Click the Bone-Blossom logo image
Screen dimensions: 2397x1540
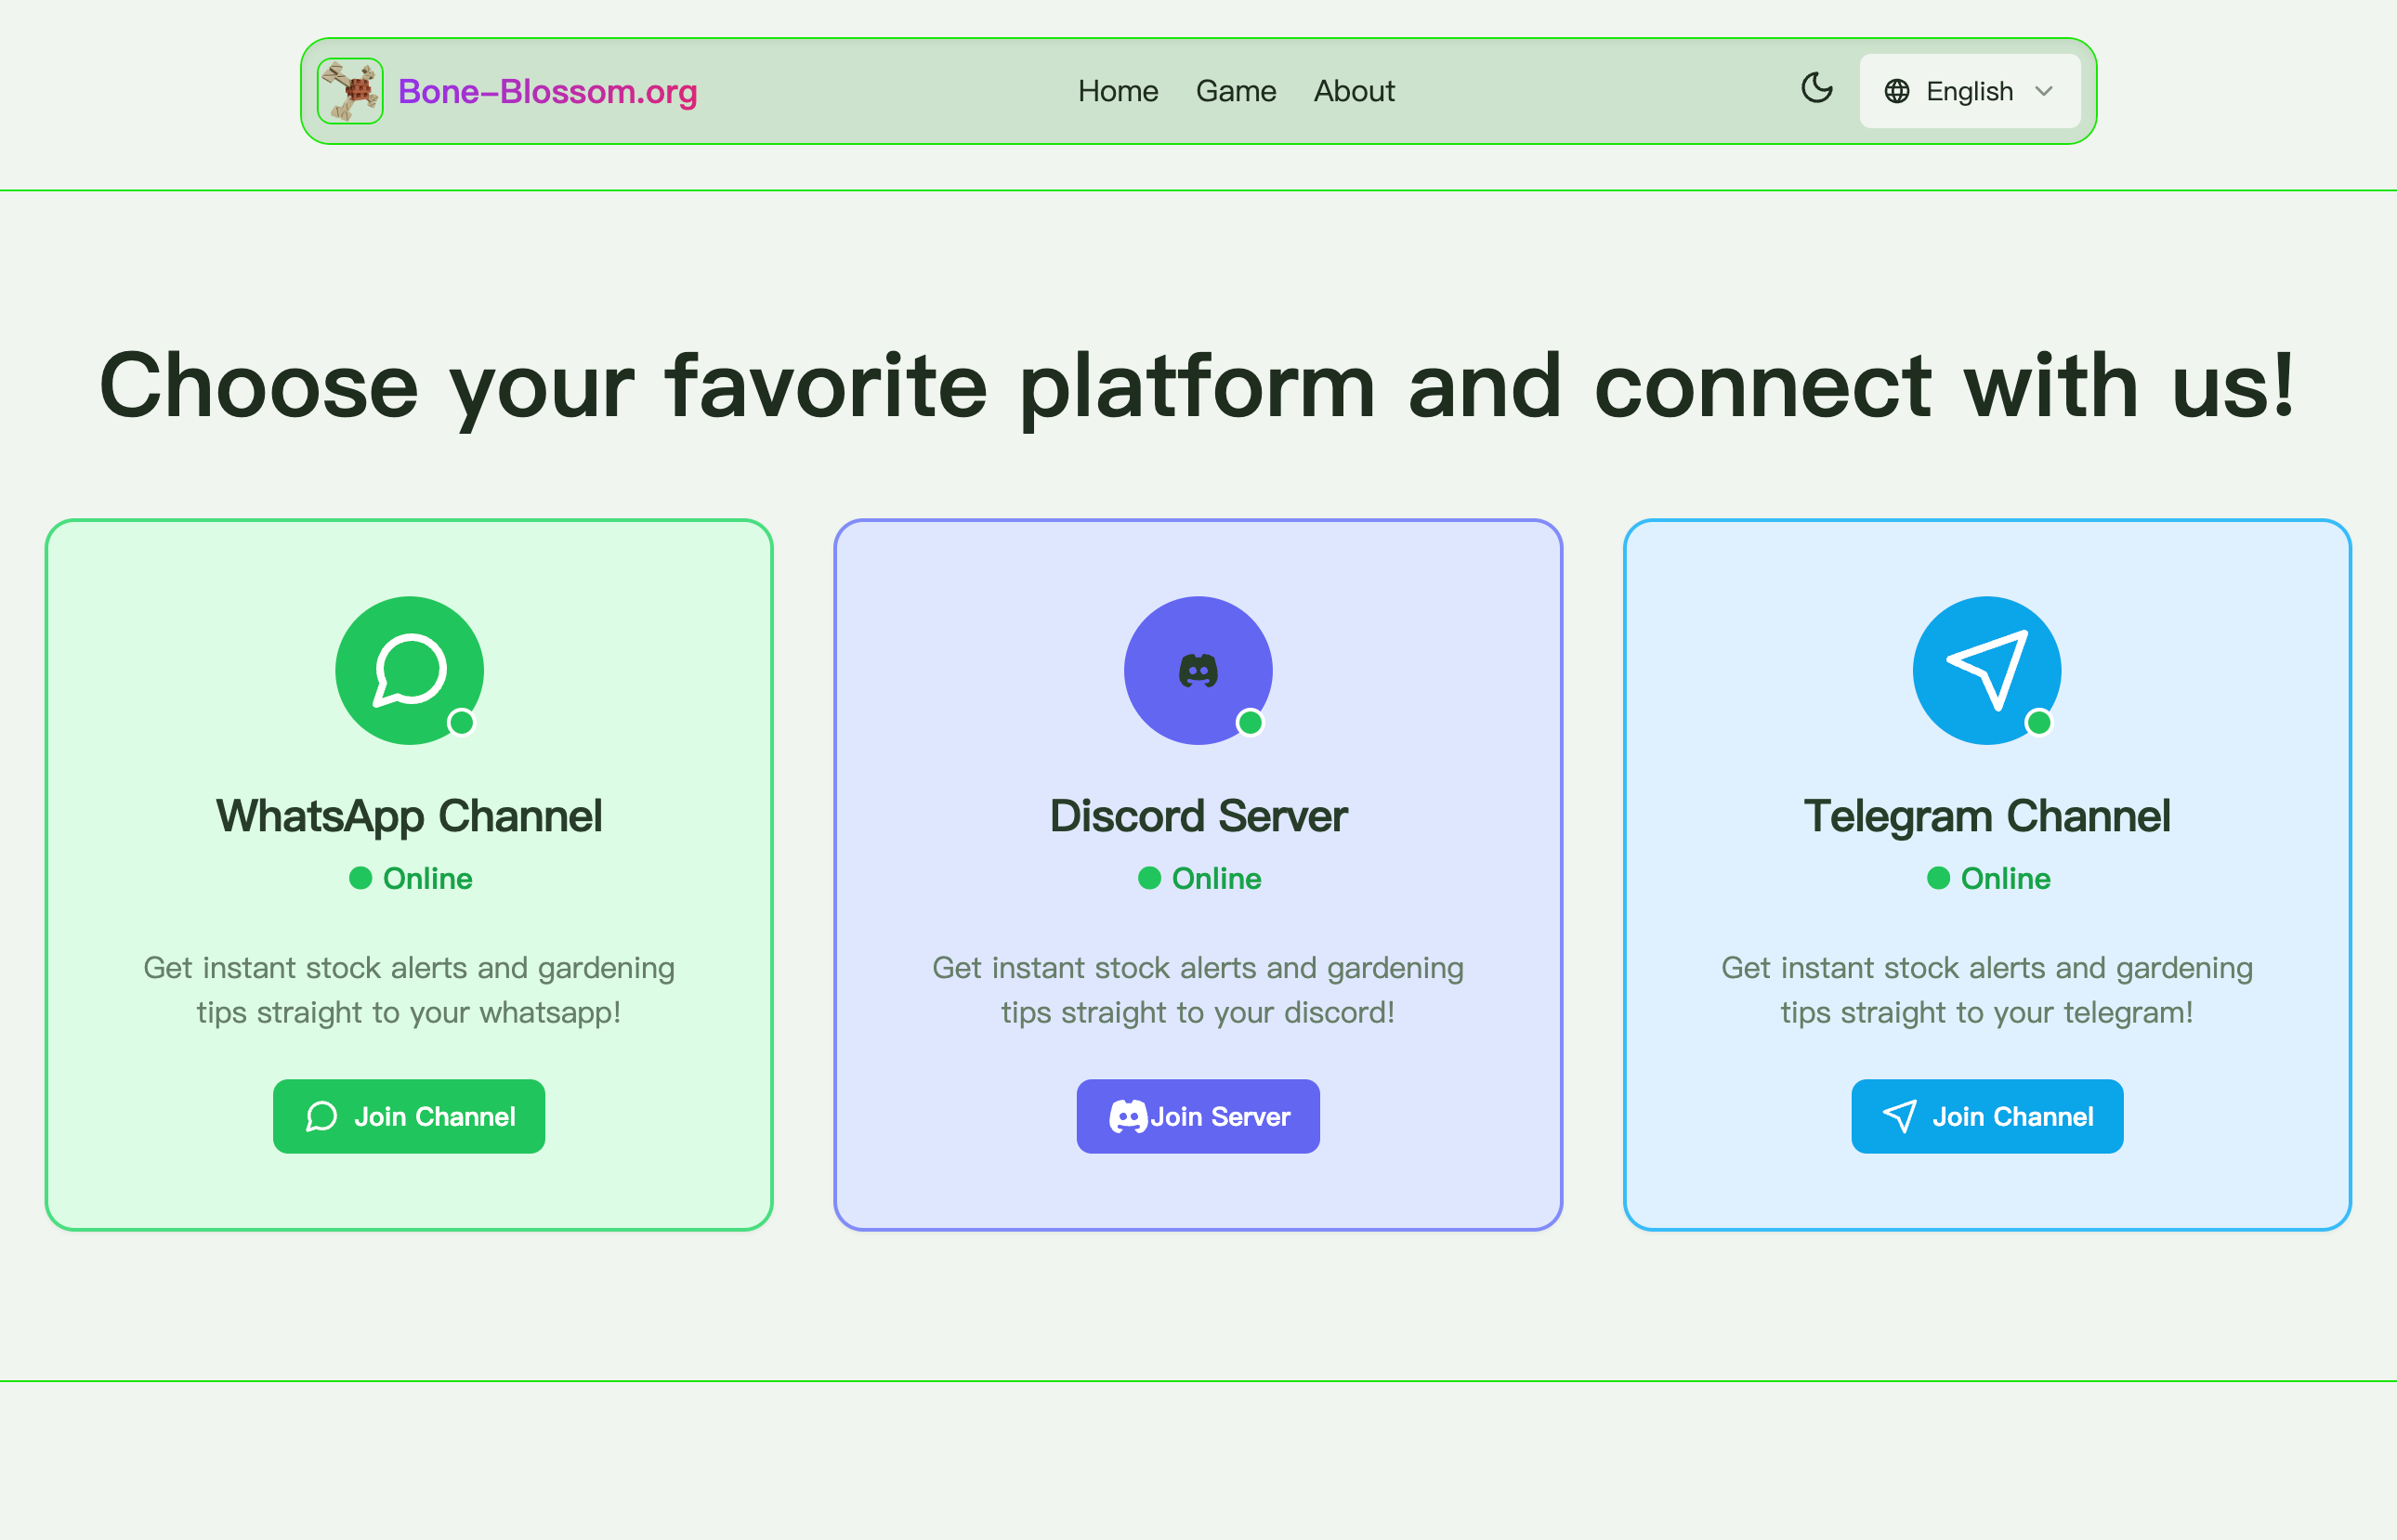click(350, 91)
